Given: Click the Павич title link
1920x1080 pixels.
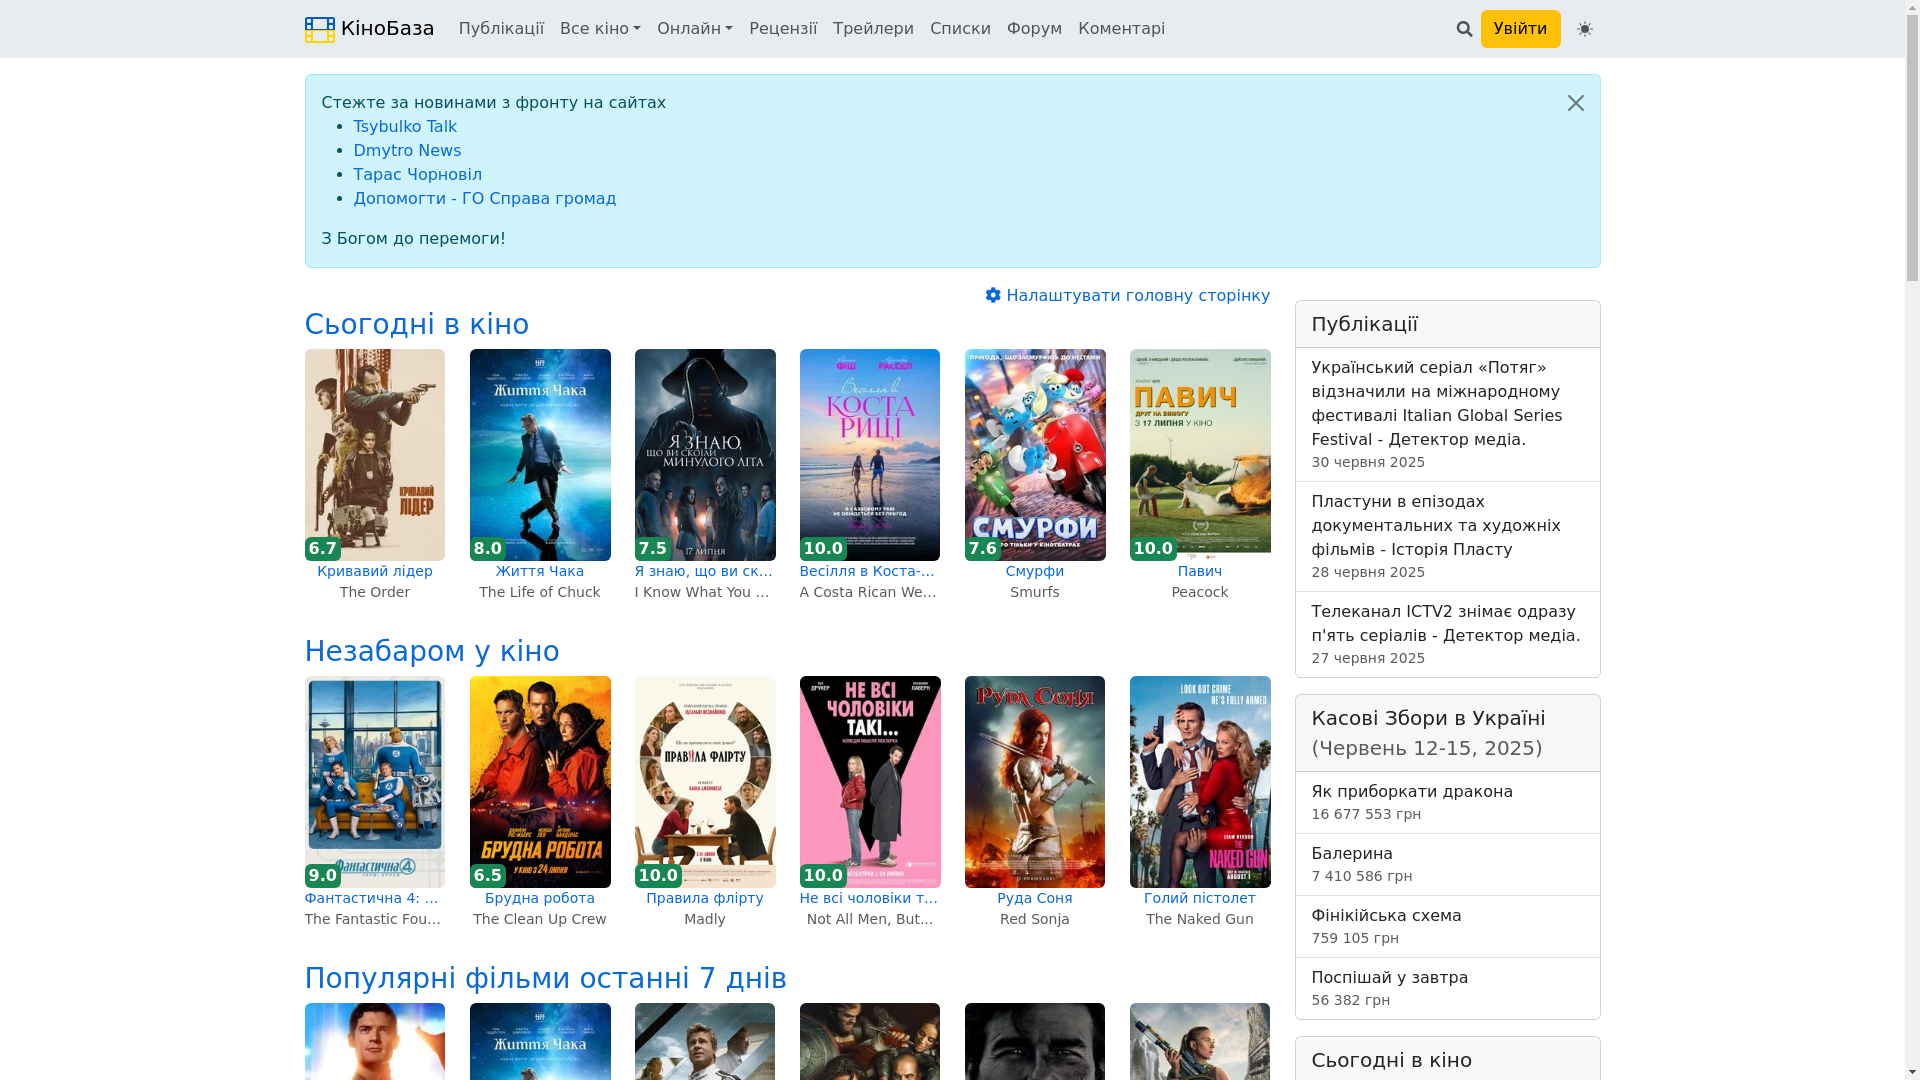Looking at the screenshot, I should pos(1200,571).
